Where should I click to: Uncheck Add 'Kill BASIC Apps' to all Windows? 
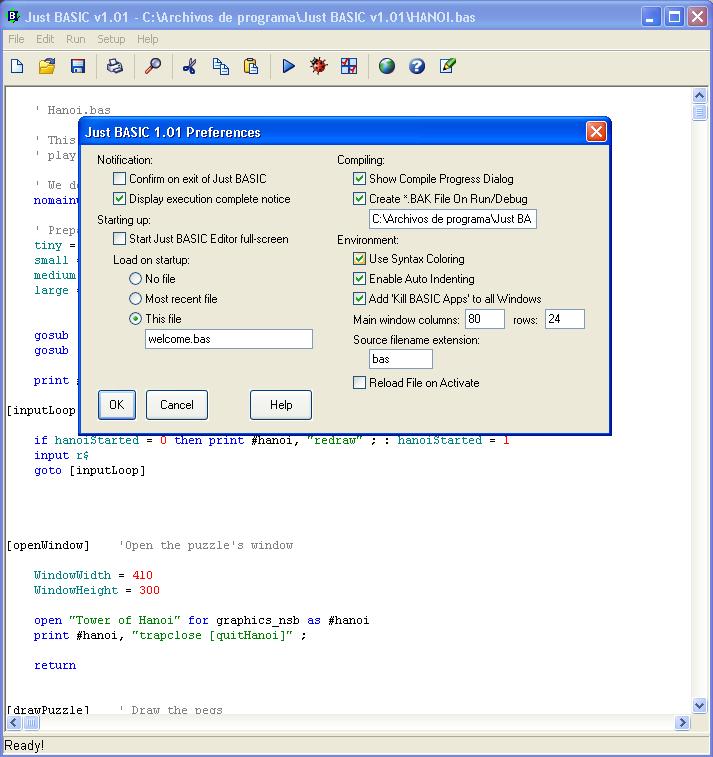[359, 298]
